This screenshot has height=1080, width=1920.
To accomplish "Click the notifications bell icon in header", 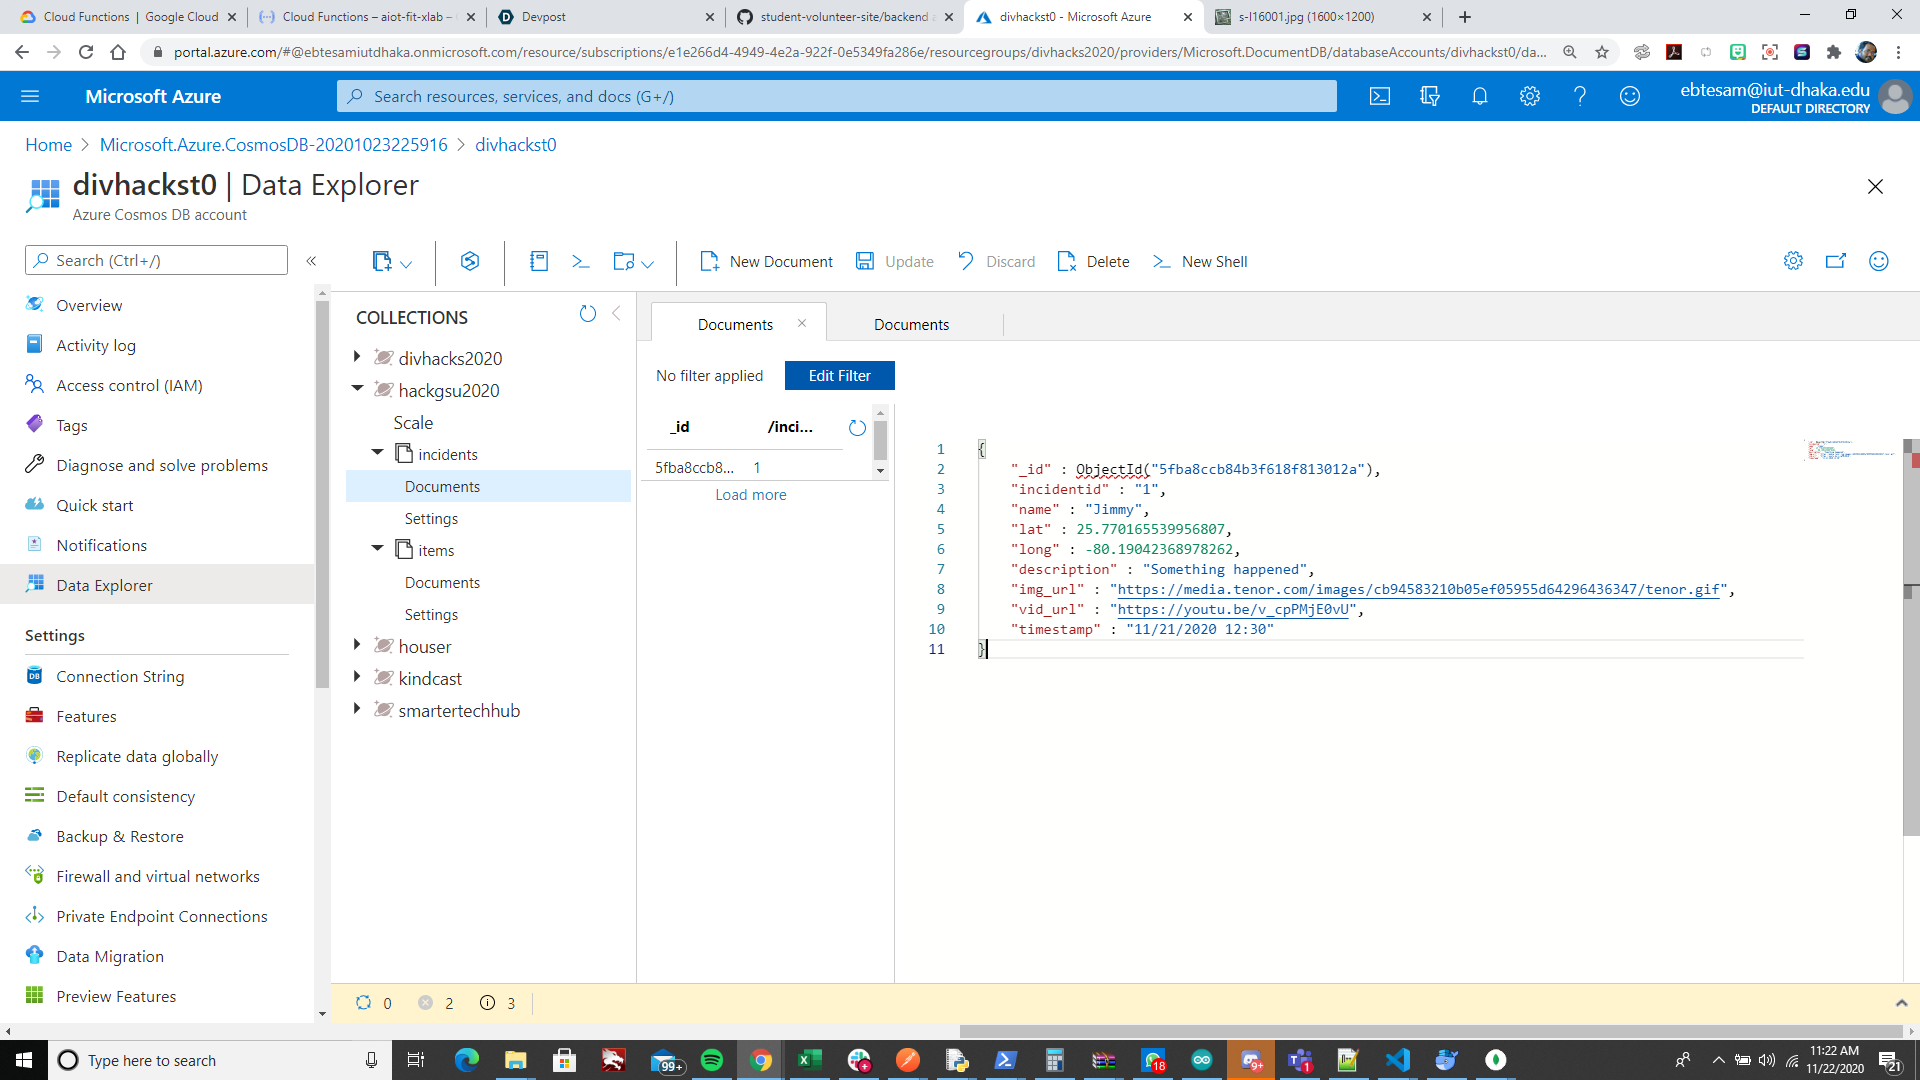I will 1479,96.
